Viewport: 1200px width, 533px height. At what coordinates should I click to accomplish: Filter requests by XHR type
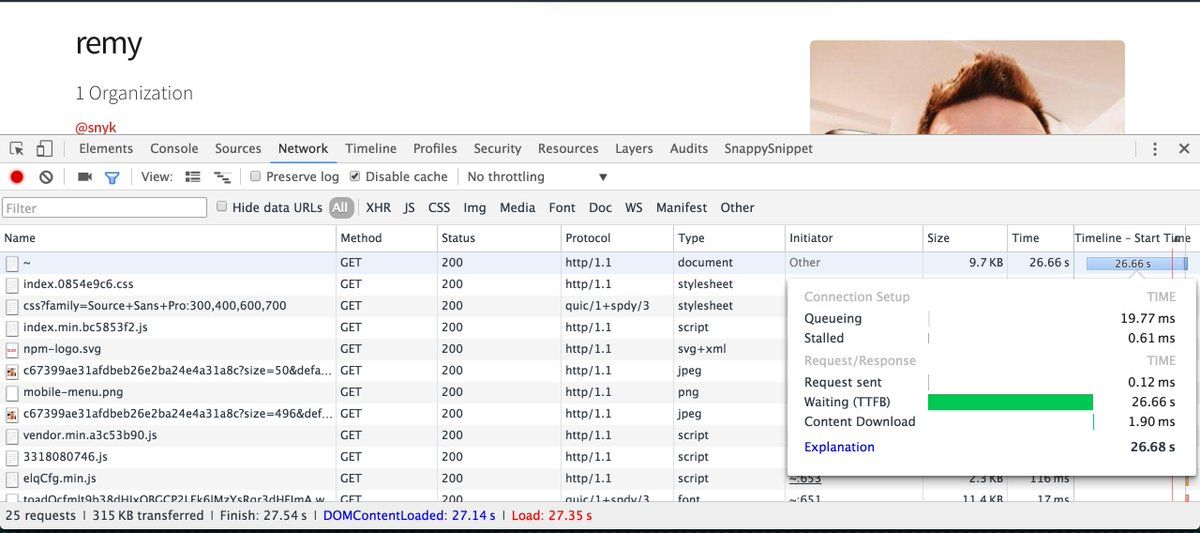point(378,208)
